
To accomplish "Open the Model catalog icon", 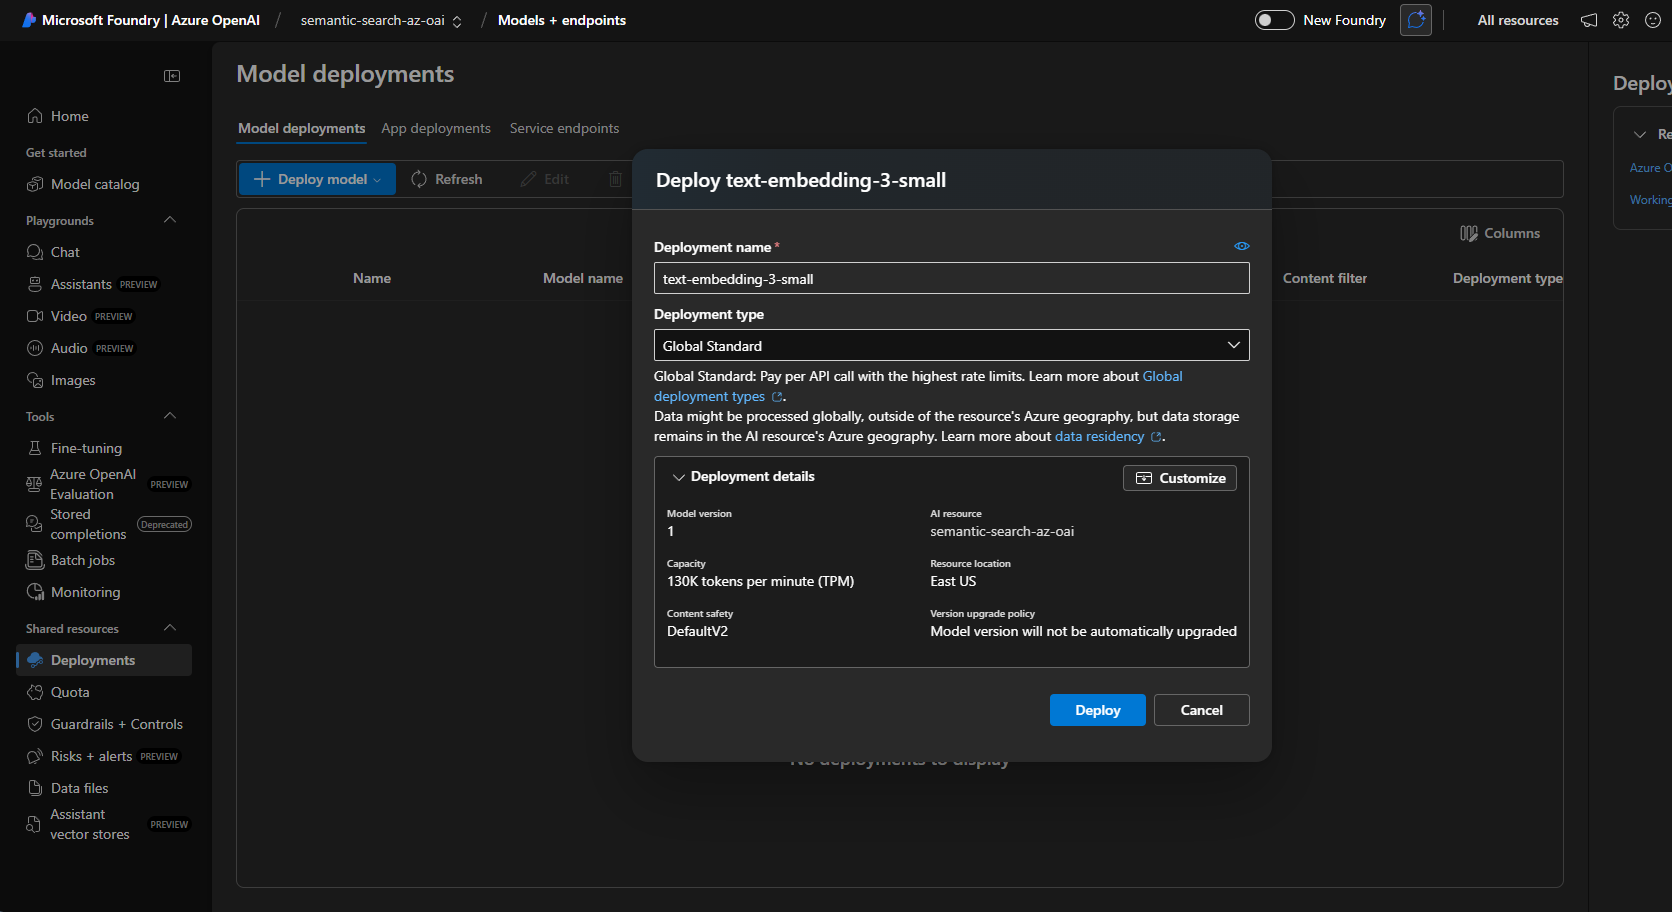I will pyautogui.click(x=35, y=184).
